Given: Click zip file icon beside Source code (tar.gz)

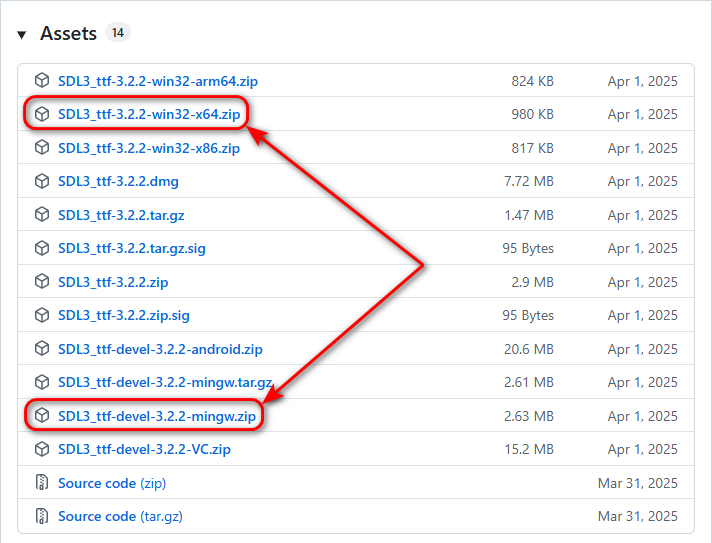Looking at the screenshot, I should coord(42,516).
